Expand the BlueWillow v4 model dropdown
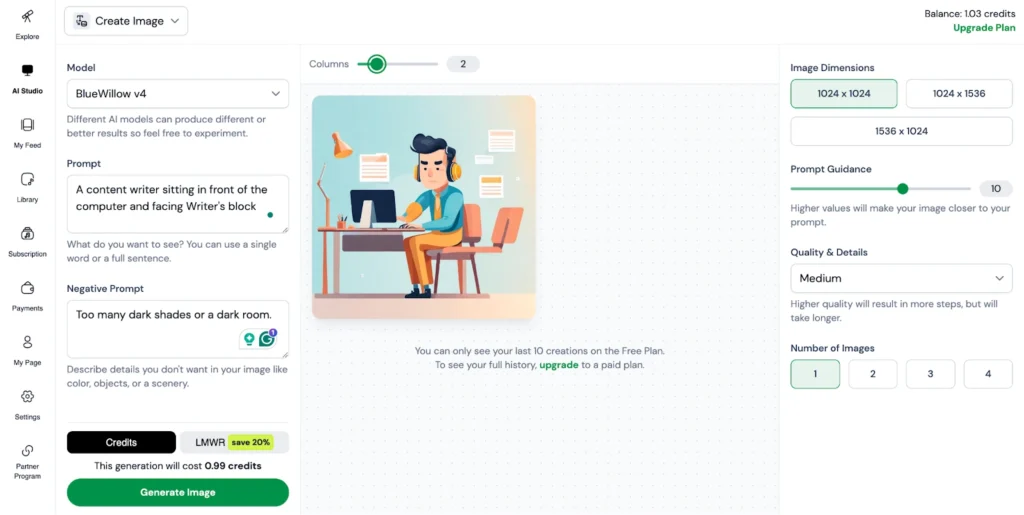The image size is (1024, 515). point(178,94)
